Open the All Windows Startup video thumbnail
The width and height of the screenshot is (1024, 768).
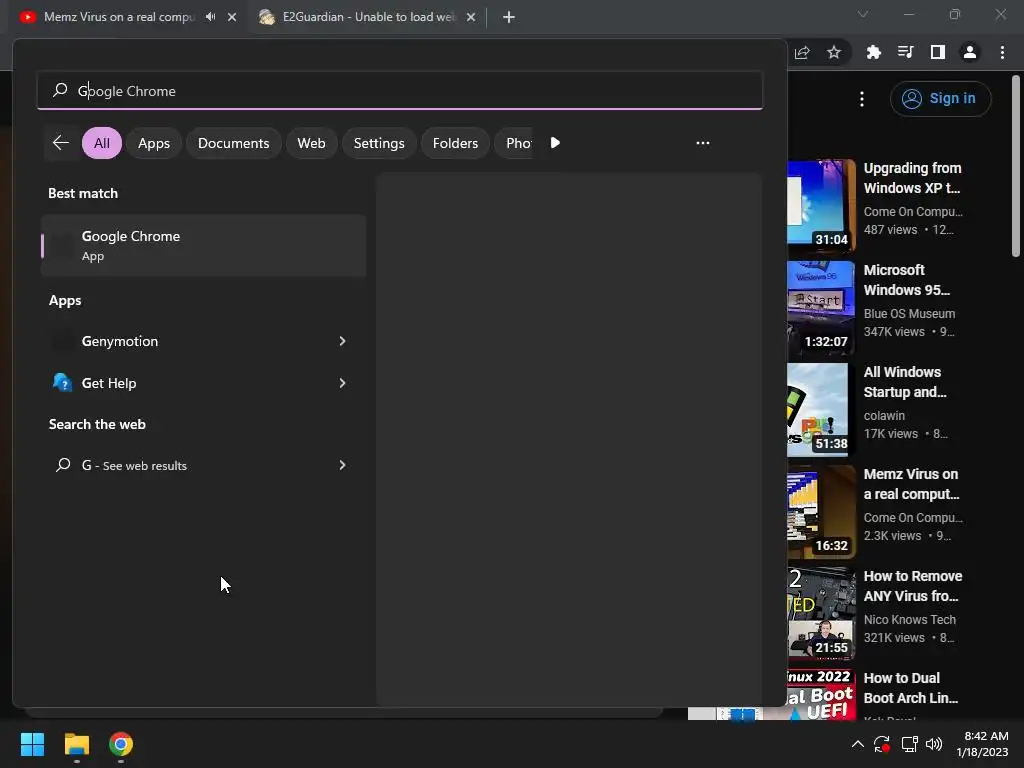tap(821, 409)
